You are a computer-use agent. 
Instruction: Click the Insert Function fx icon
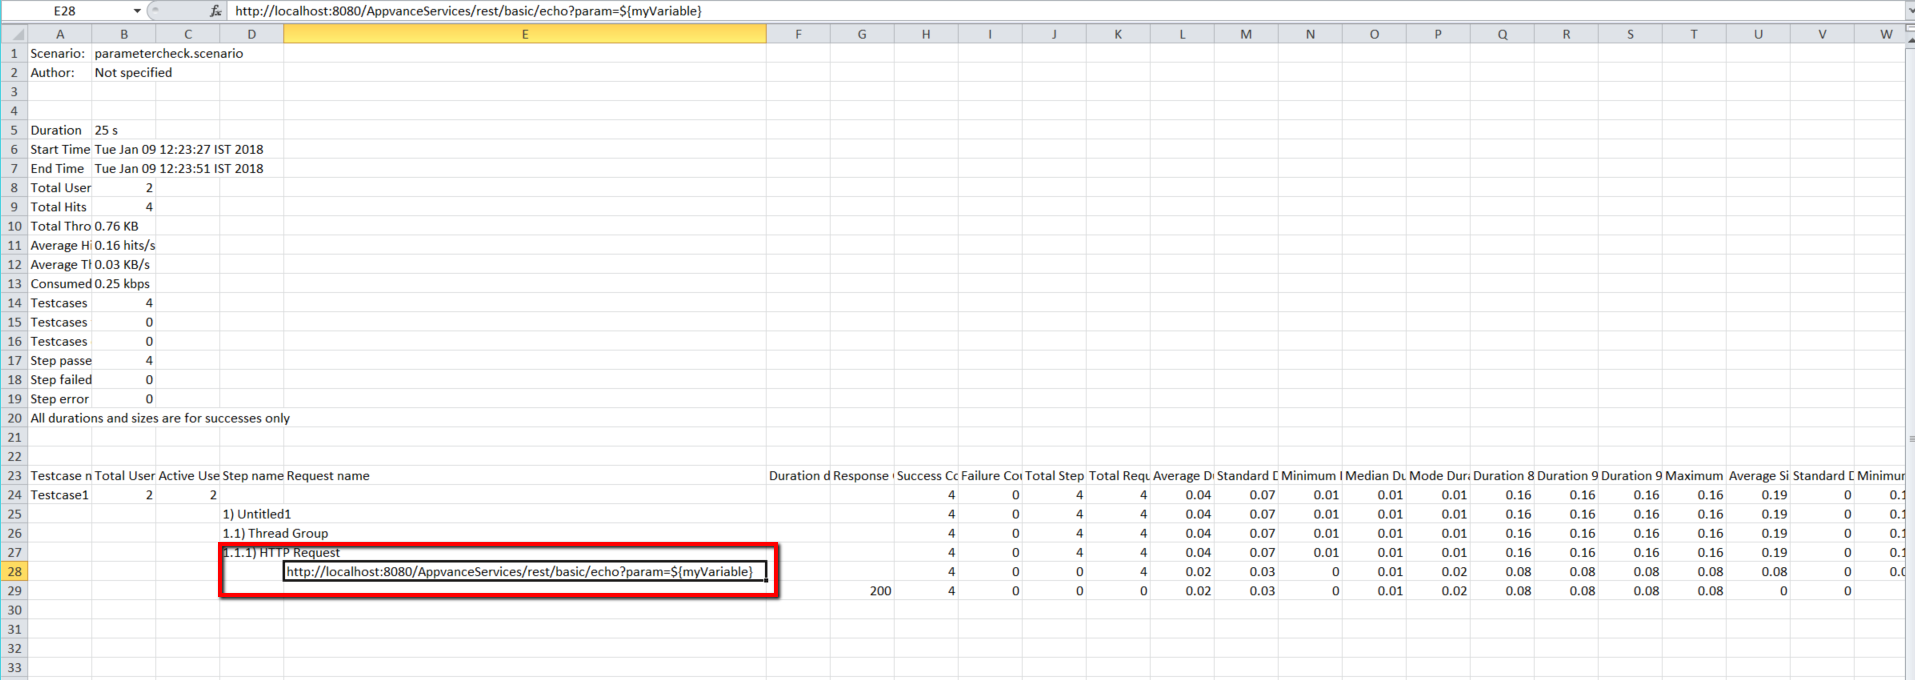pyautogui.click(x=215, y=11)
